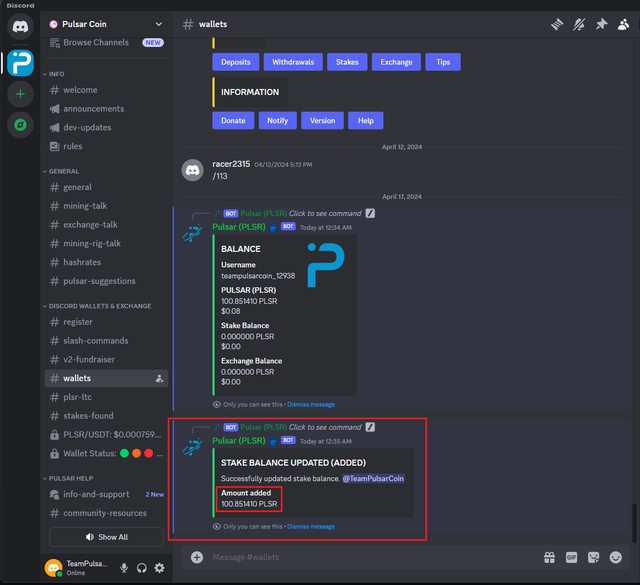
Task: Open the welcome channel
Action: tap(106, 90)
